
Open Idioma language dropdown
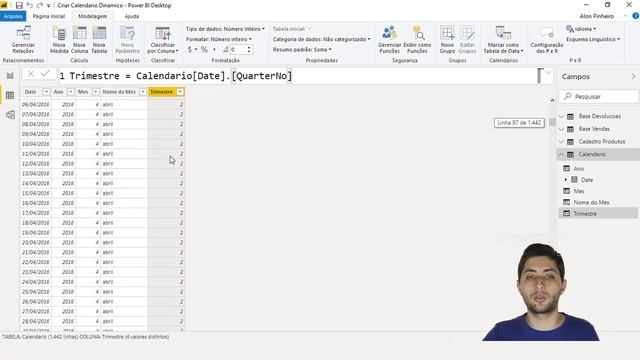[x=581, y=29]
